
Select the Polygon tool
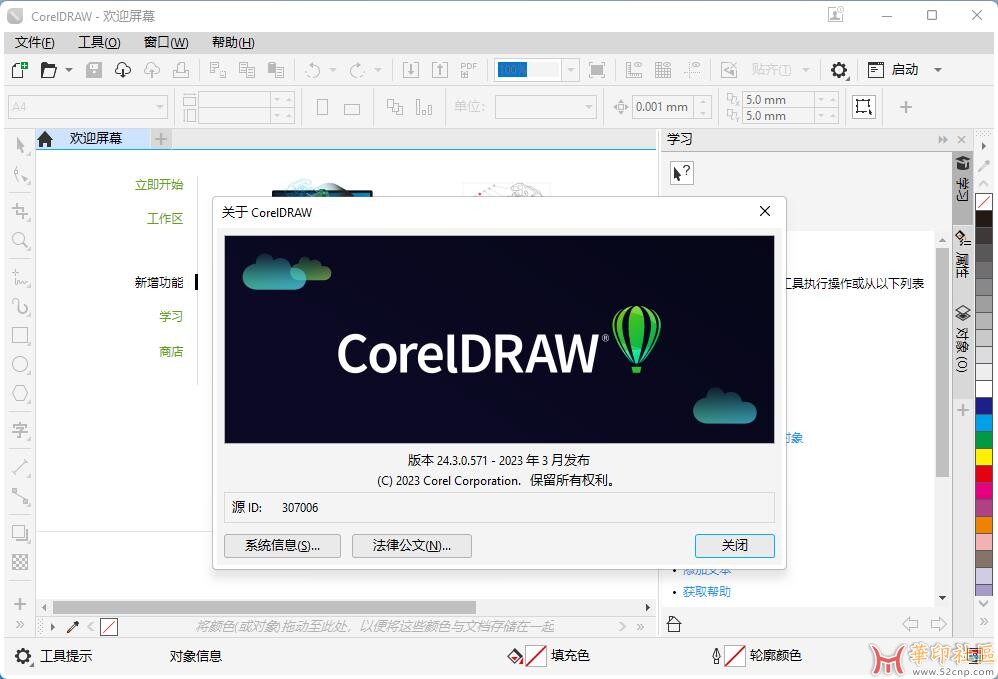tap(20, 393)
